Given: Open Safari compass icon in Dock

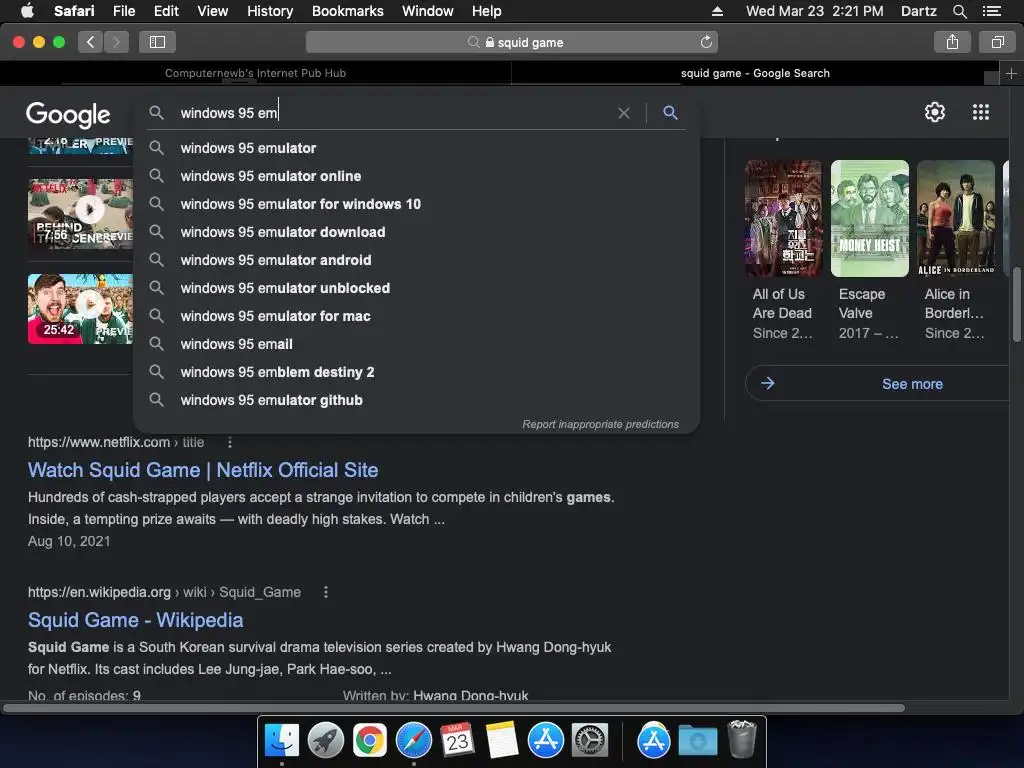Looking at the screenshot, I should point(413,741).
